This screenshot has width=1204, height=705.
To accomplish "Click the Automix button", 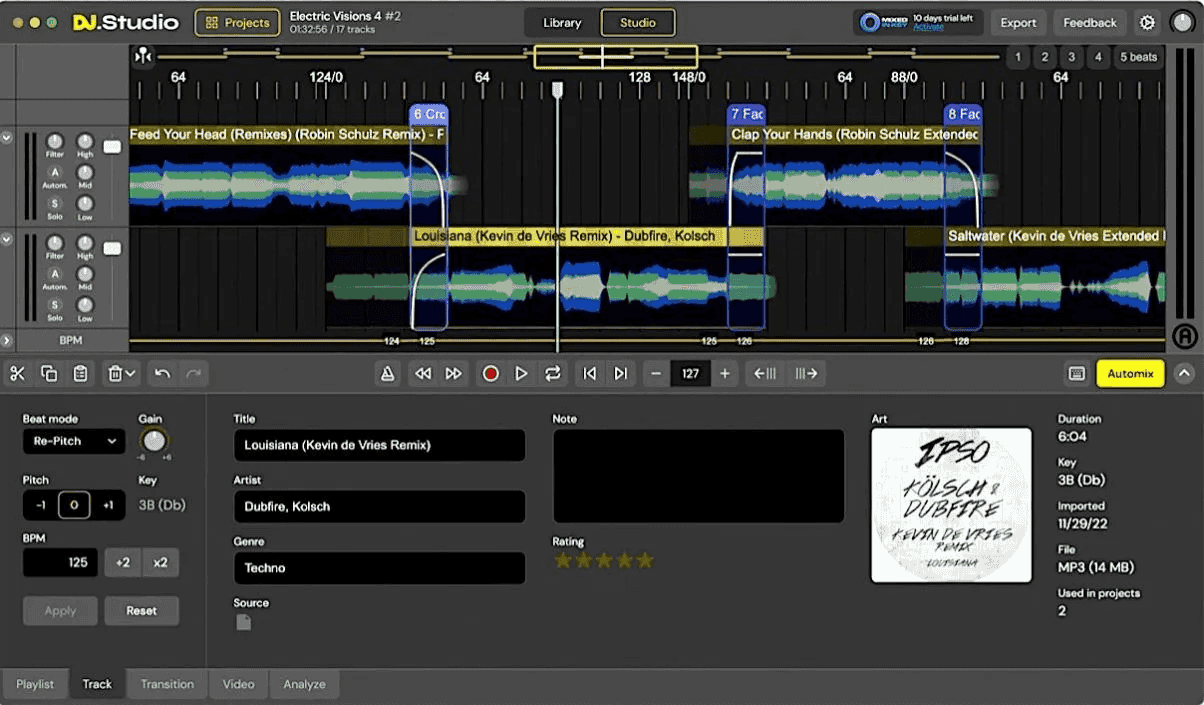I will [1130, 373].
